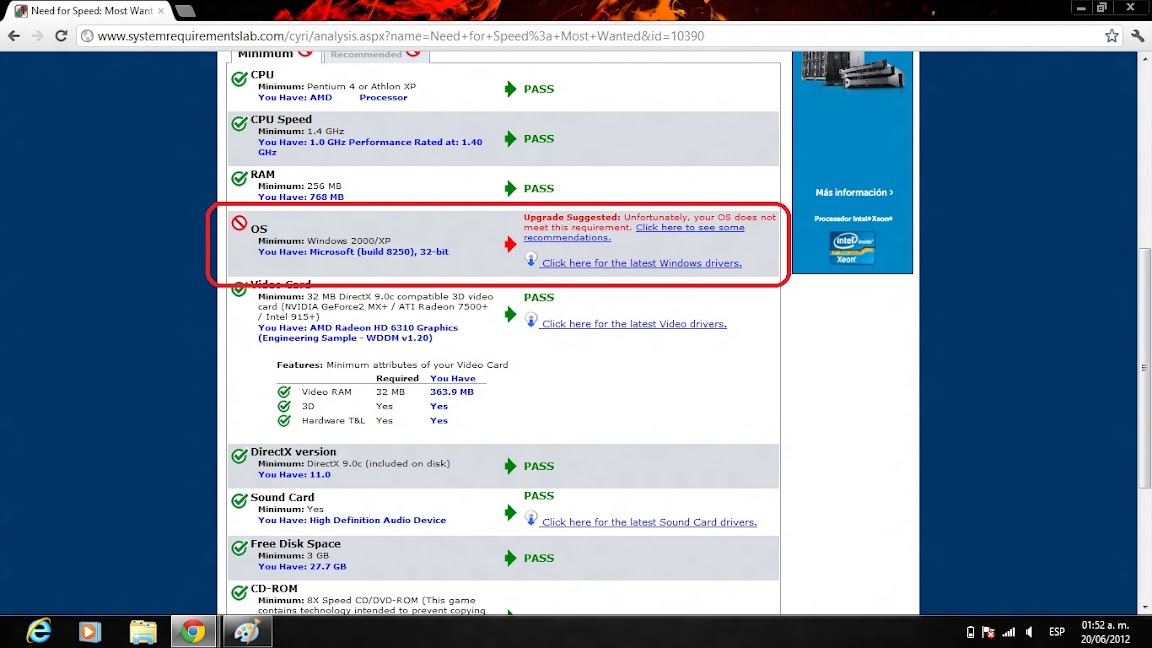
Task: Click the Video RAM feature check icon
Action: tap(284, 392)
